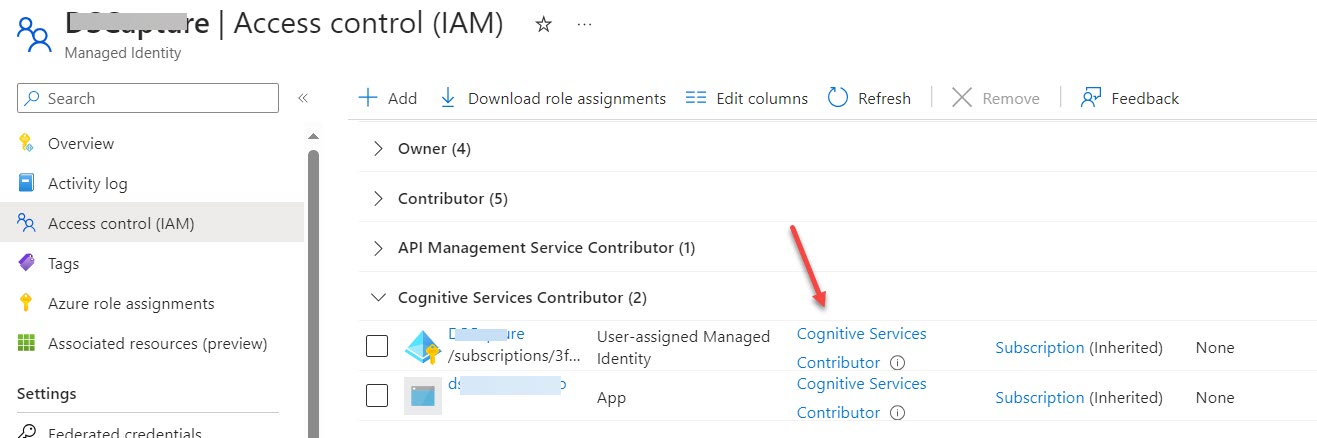This screenshot has width=1317, height=438.
Task: Click the plus icon beside Add
Action: tap(368, 98)
